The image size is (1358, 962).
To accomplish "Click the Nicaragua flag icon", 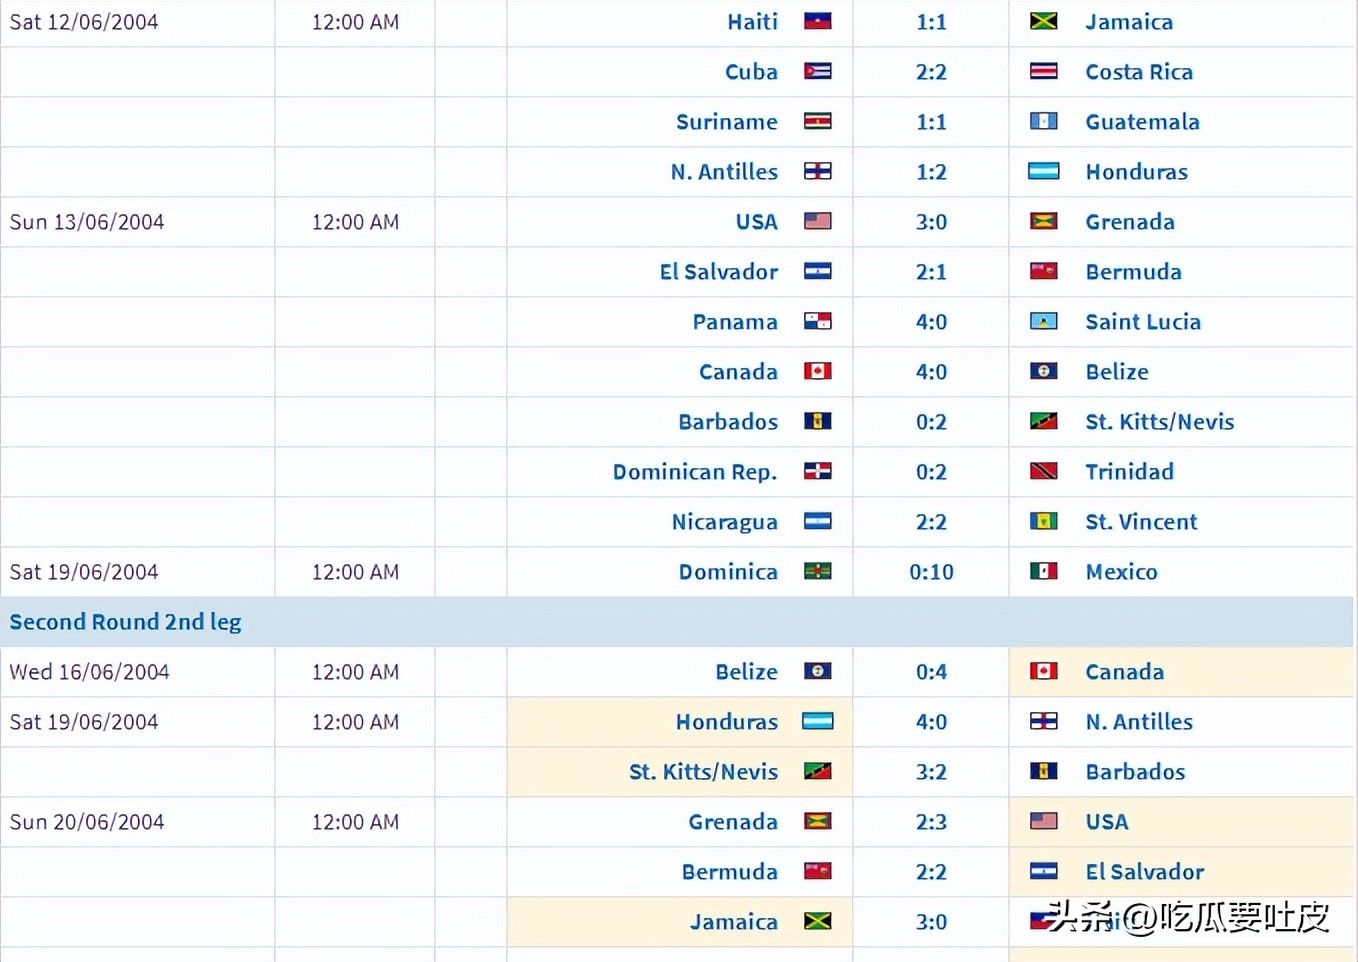I will 817,521.
